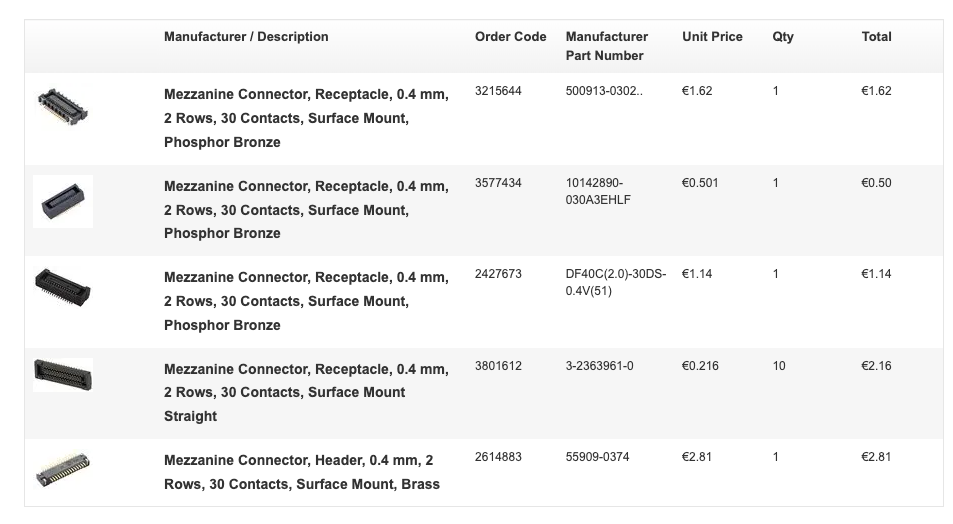Click the Manufacturer / Description column header
This screenshot has height=524, width=953.
tap(246, 37)
